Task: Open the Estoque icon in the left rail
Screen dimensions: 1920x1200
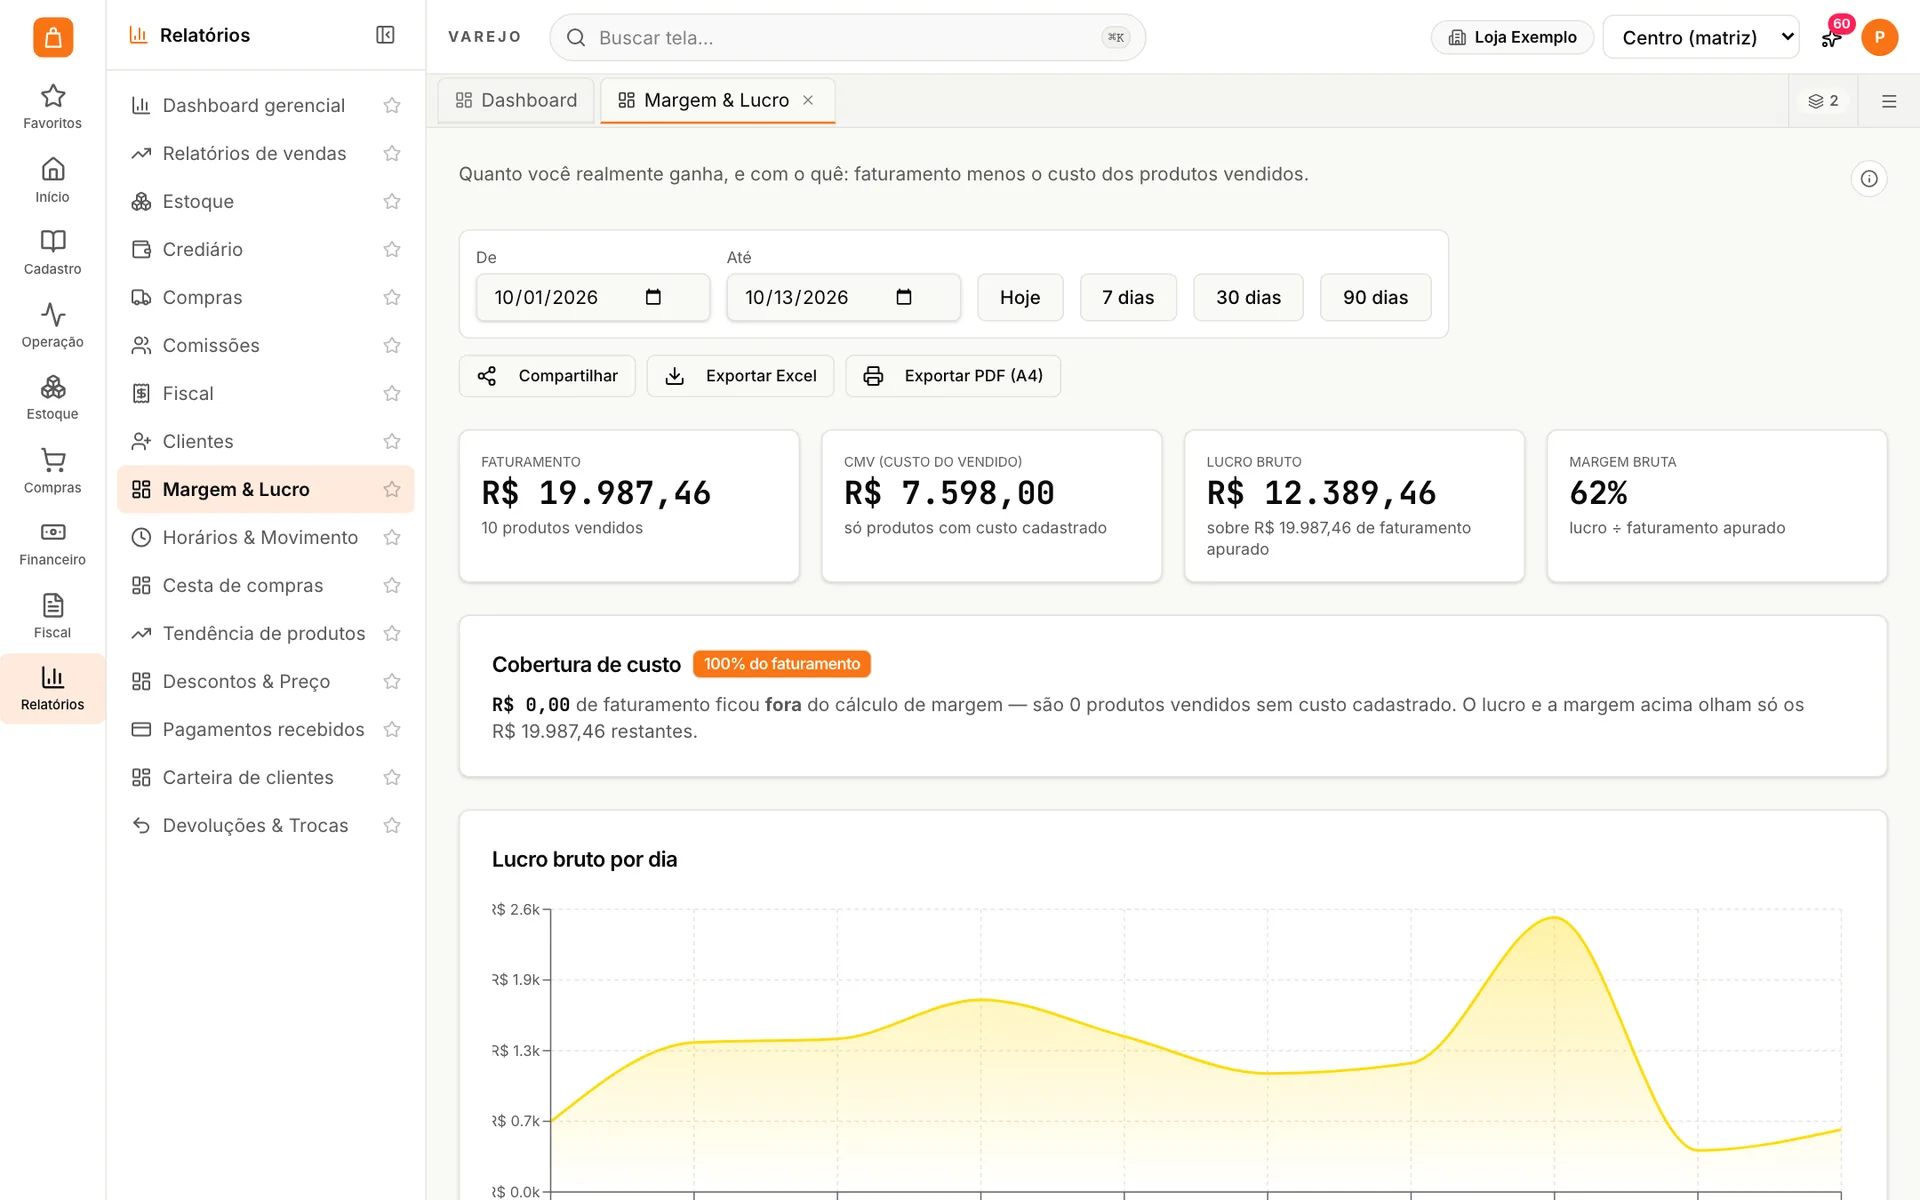Action: (52, 398)
